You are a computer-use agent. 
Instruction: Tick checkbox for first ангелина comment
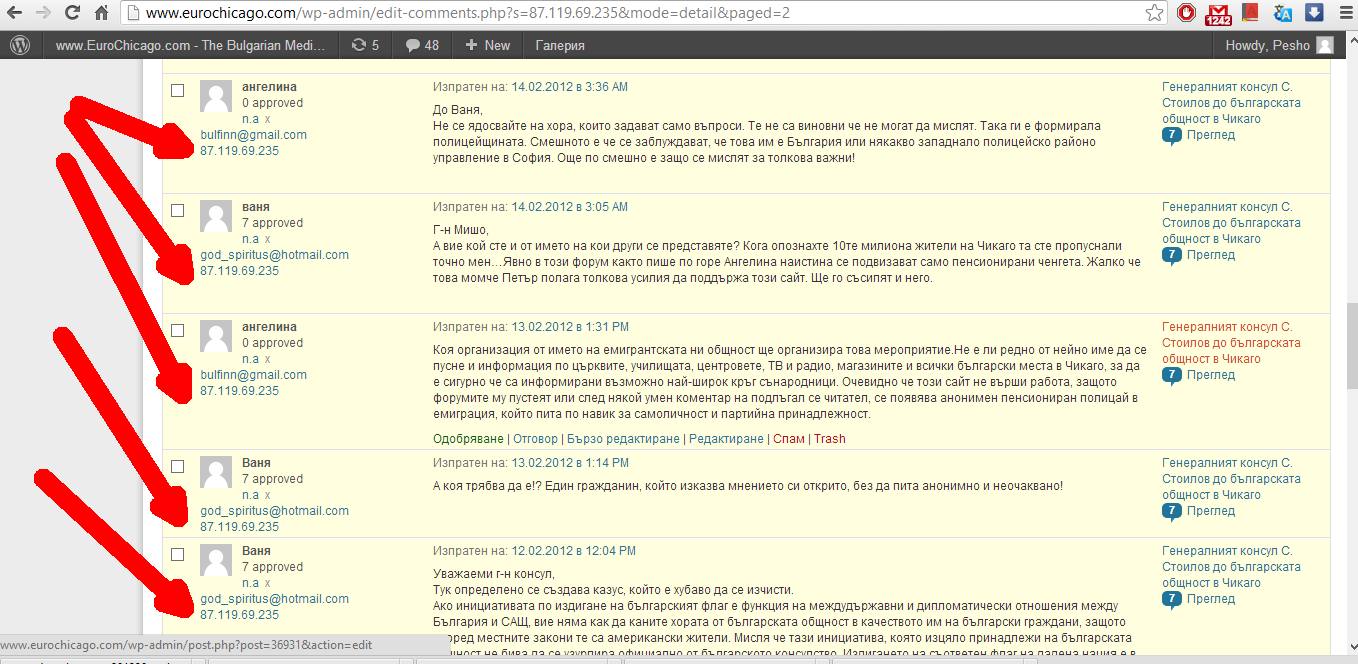pyautogui.click(x=178, y=90)
